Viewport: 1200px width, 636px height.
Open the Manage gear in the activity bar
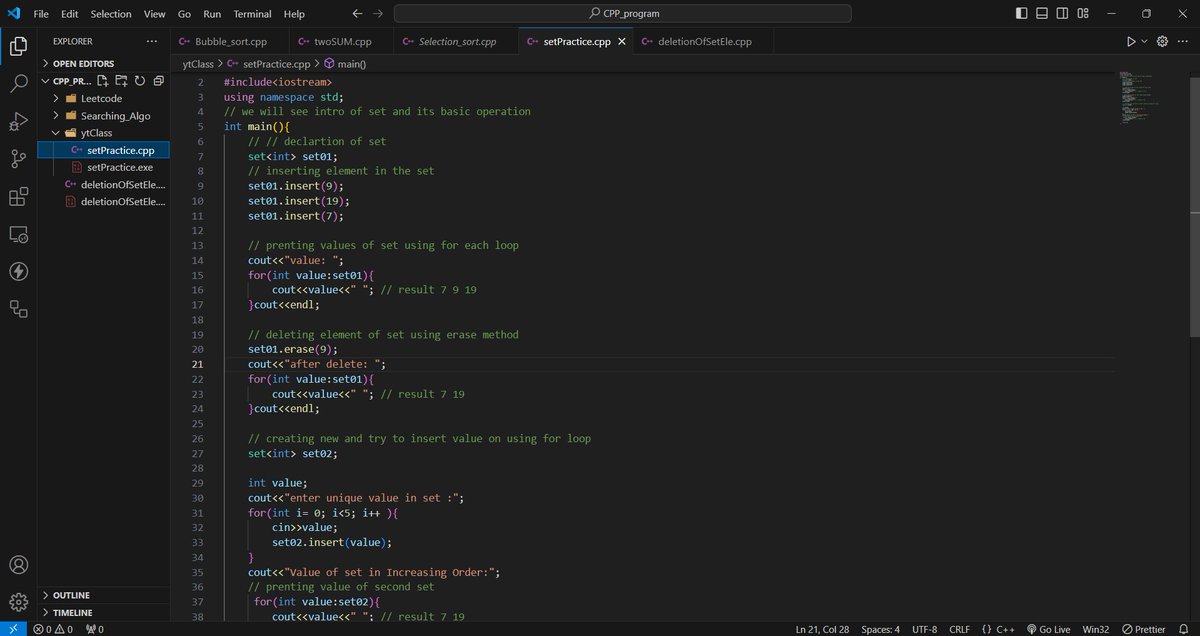coord(18,602)
